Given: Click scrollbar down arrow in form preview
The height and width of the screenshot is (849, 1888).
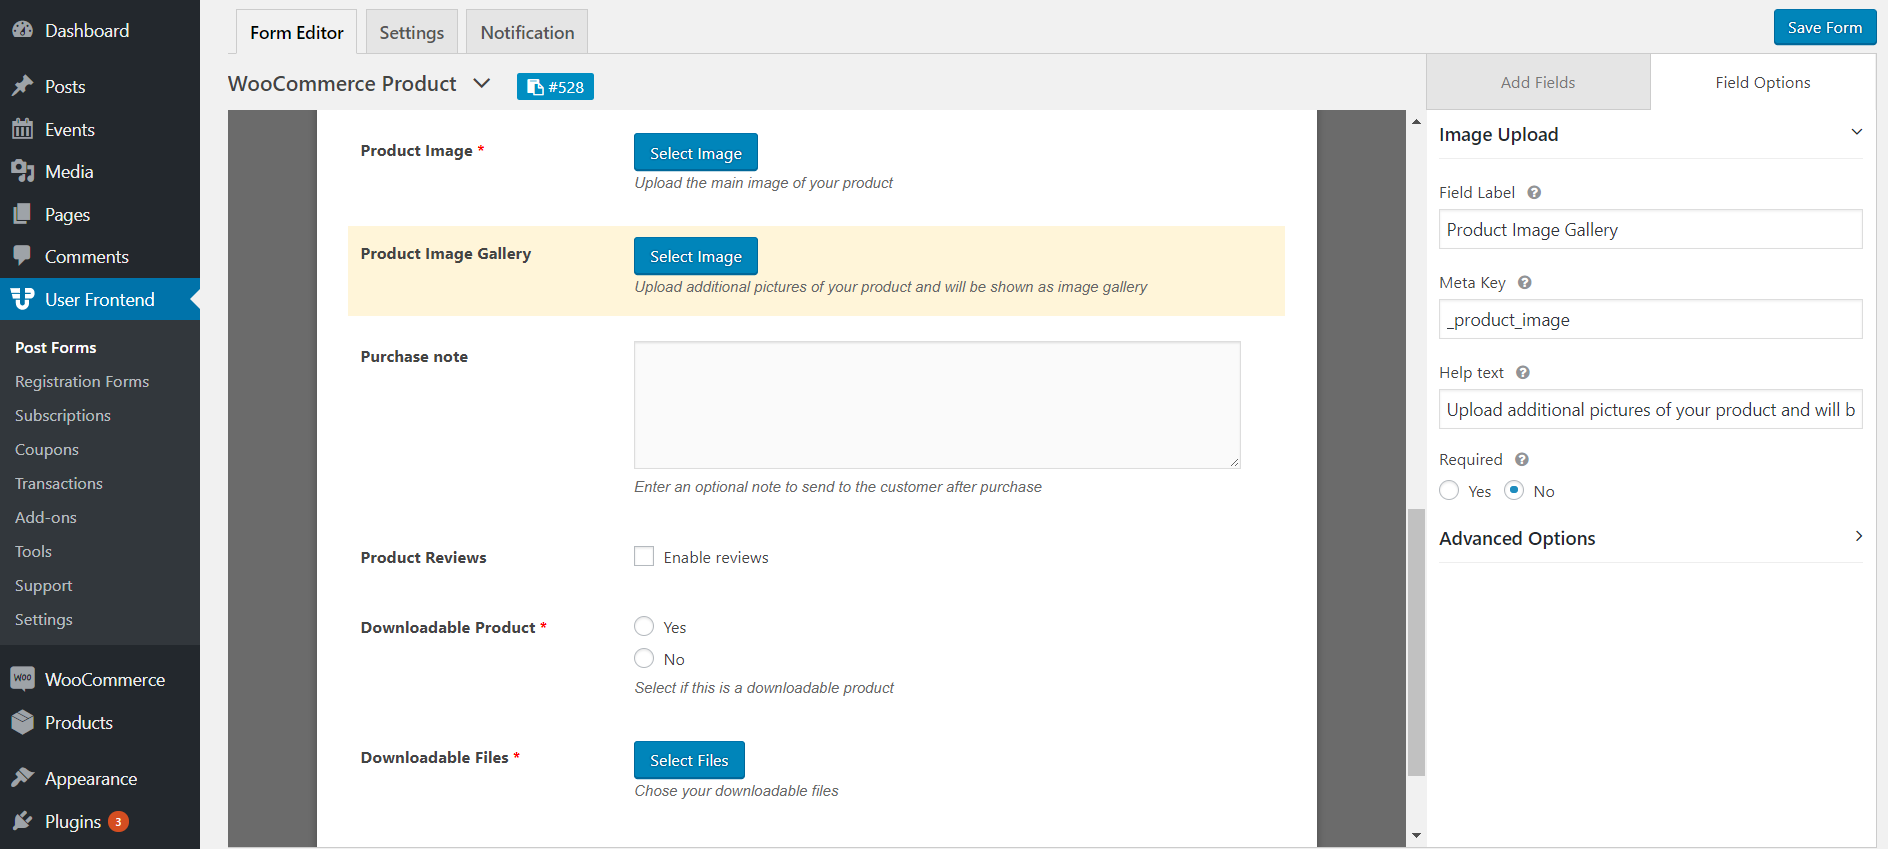Looking at the screenshot, I should click(x=1416, y=835).
